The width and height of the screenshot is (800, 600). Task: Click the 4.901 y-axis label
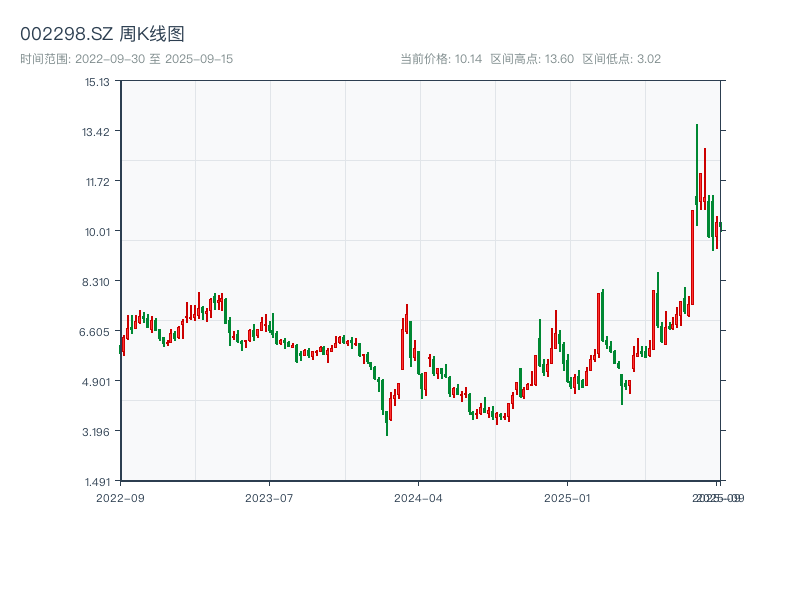tap(96, 382)
